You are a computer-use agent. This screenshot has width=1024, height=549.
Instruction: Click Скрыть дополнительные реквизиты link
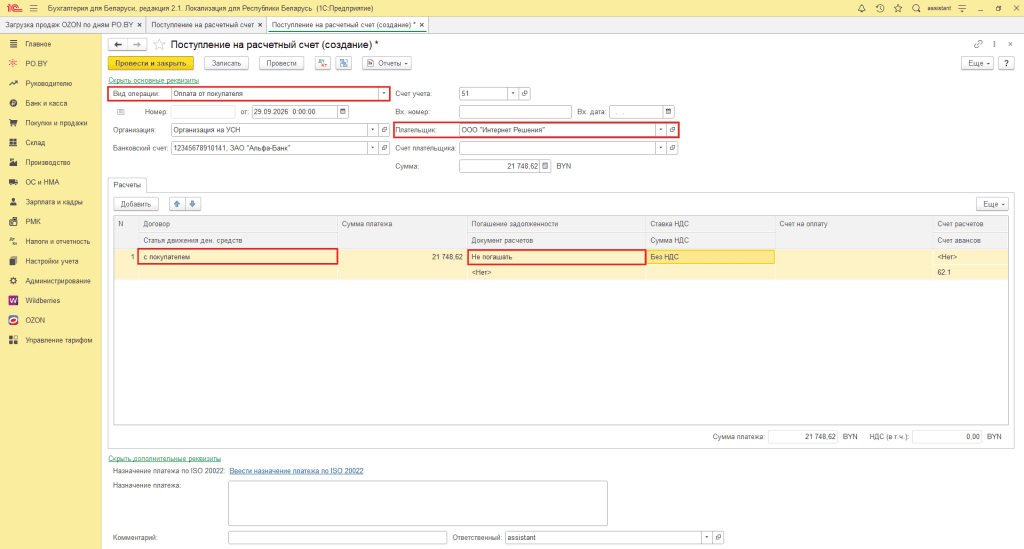[x=165, y=458]
